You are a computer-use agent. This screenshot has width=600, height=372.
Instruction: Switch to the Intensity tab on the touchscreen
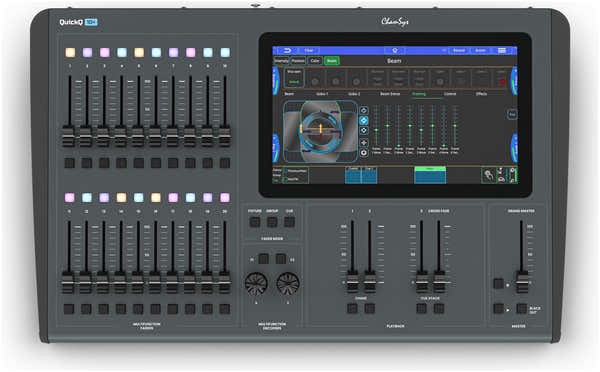click(281, 61)
